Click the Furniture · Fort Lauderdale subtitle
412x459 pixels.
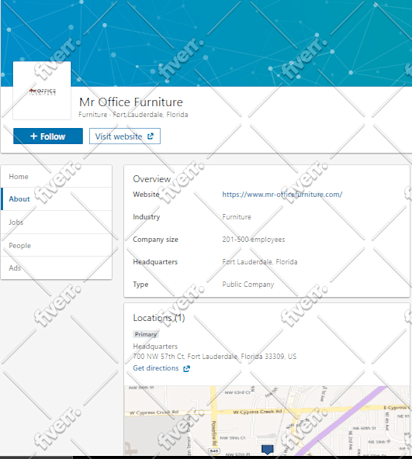point(133,114)
